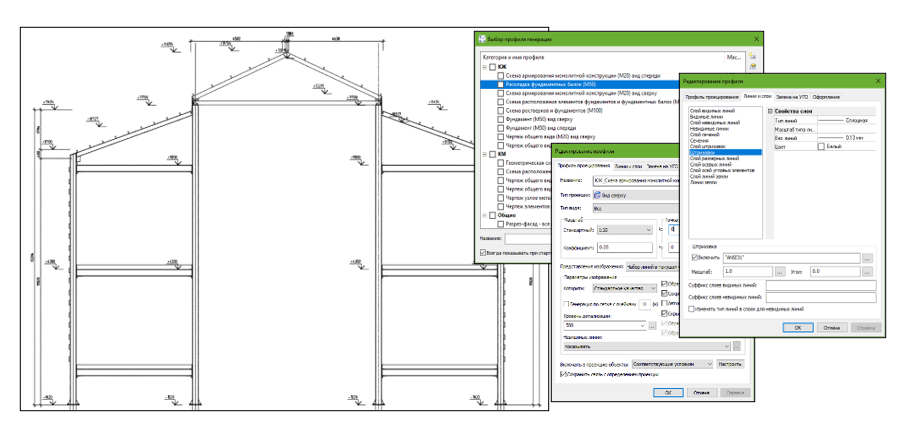
Task: Click OK in the layers dialog
Action: [798, 327]
